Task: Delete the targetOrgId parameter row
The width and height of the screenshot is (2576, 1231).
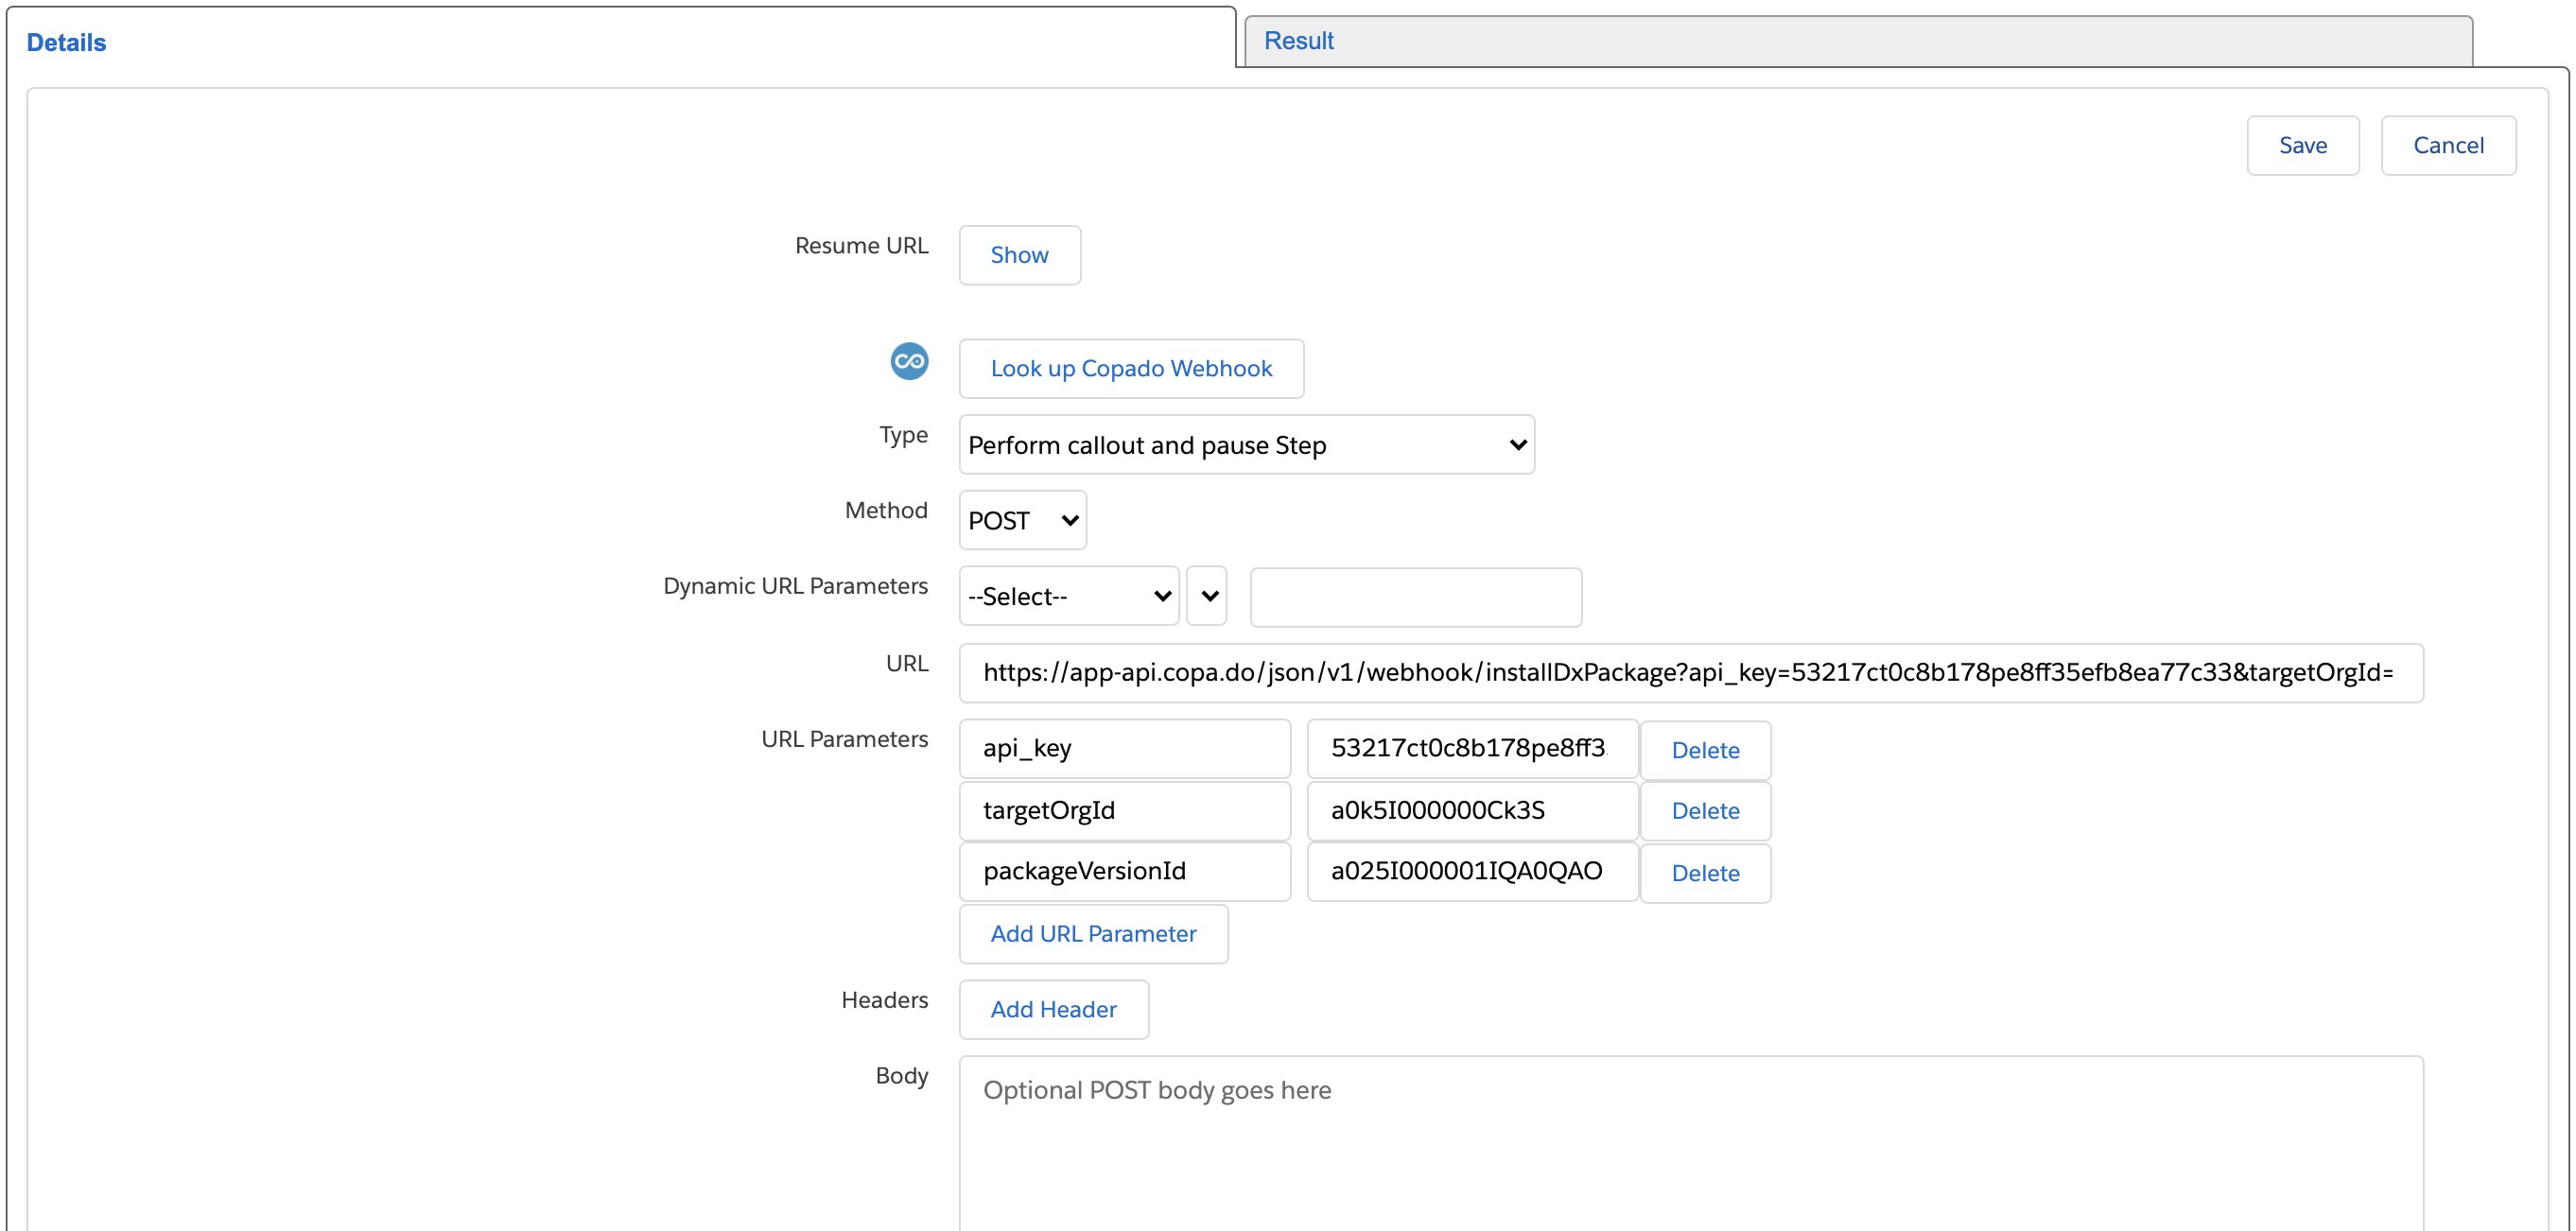Action: point(1704,811)
